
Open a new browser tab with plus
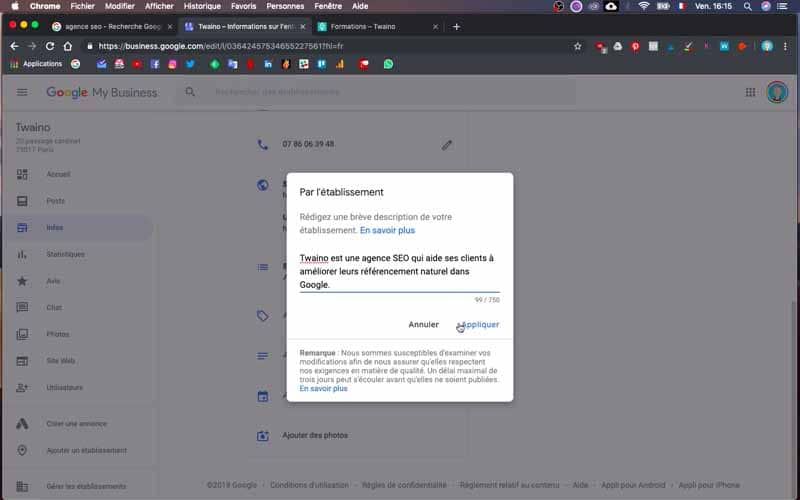click(x=456, y=27)
